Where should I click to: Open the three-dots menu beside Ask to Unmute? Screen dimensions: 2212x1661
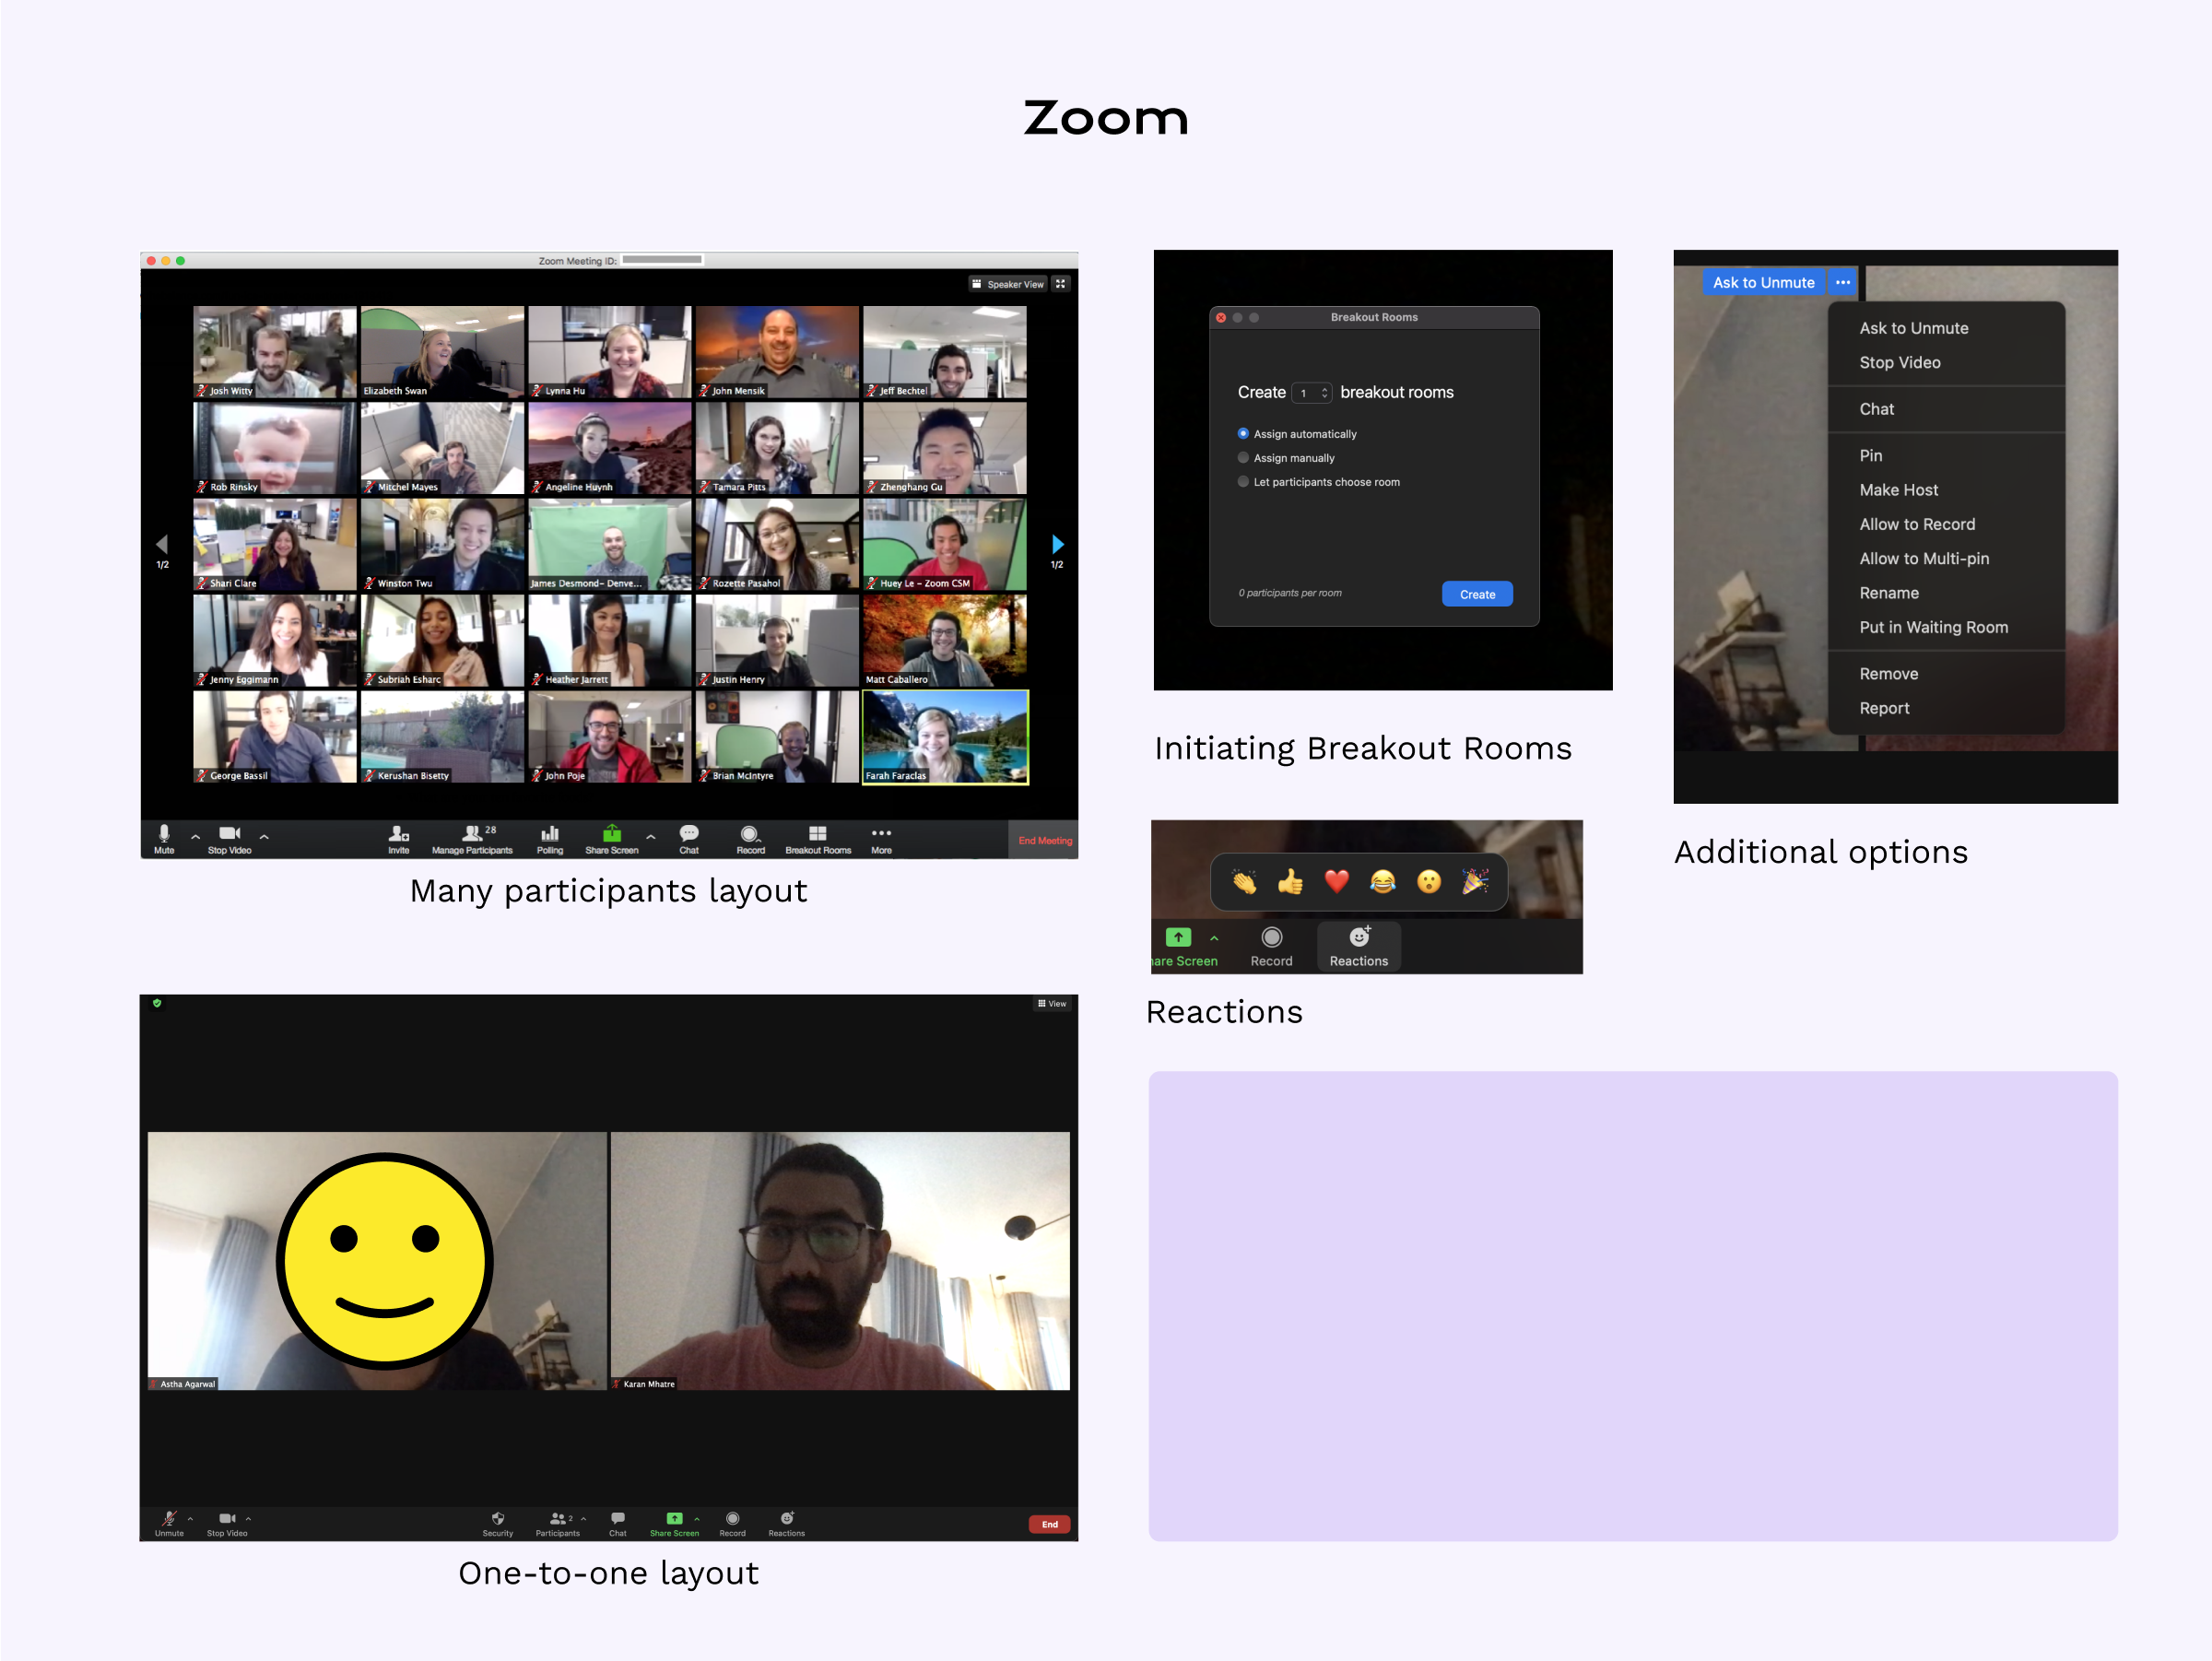1843,283
